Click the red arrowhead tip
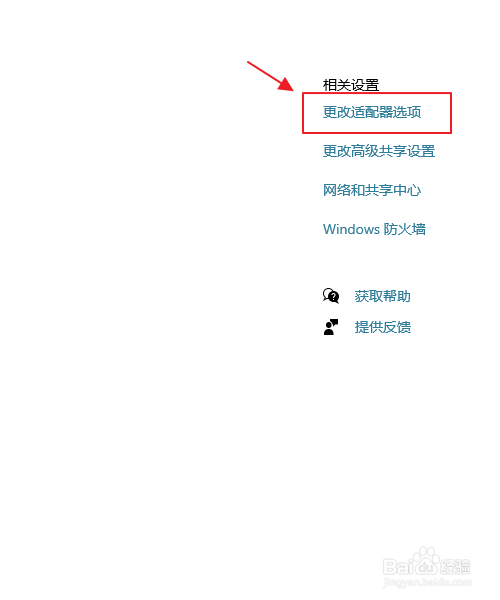500x600 pixels. click(292, 90)
